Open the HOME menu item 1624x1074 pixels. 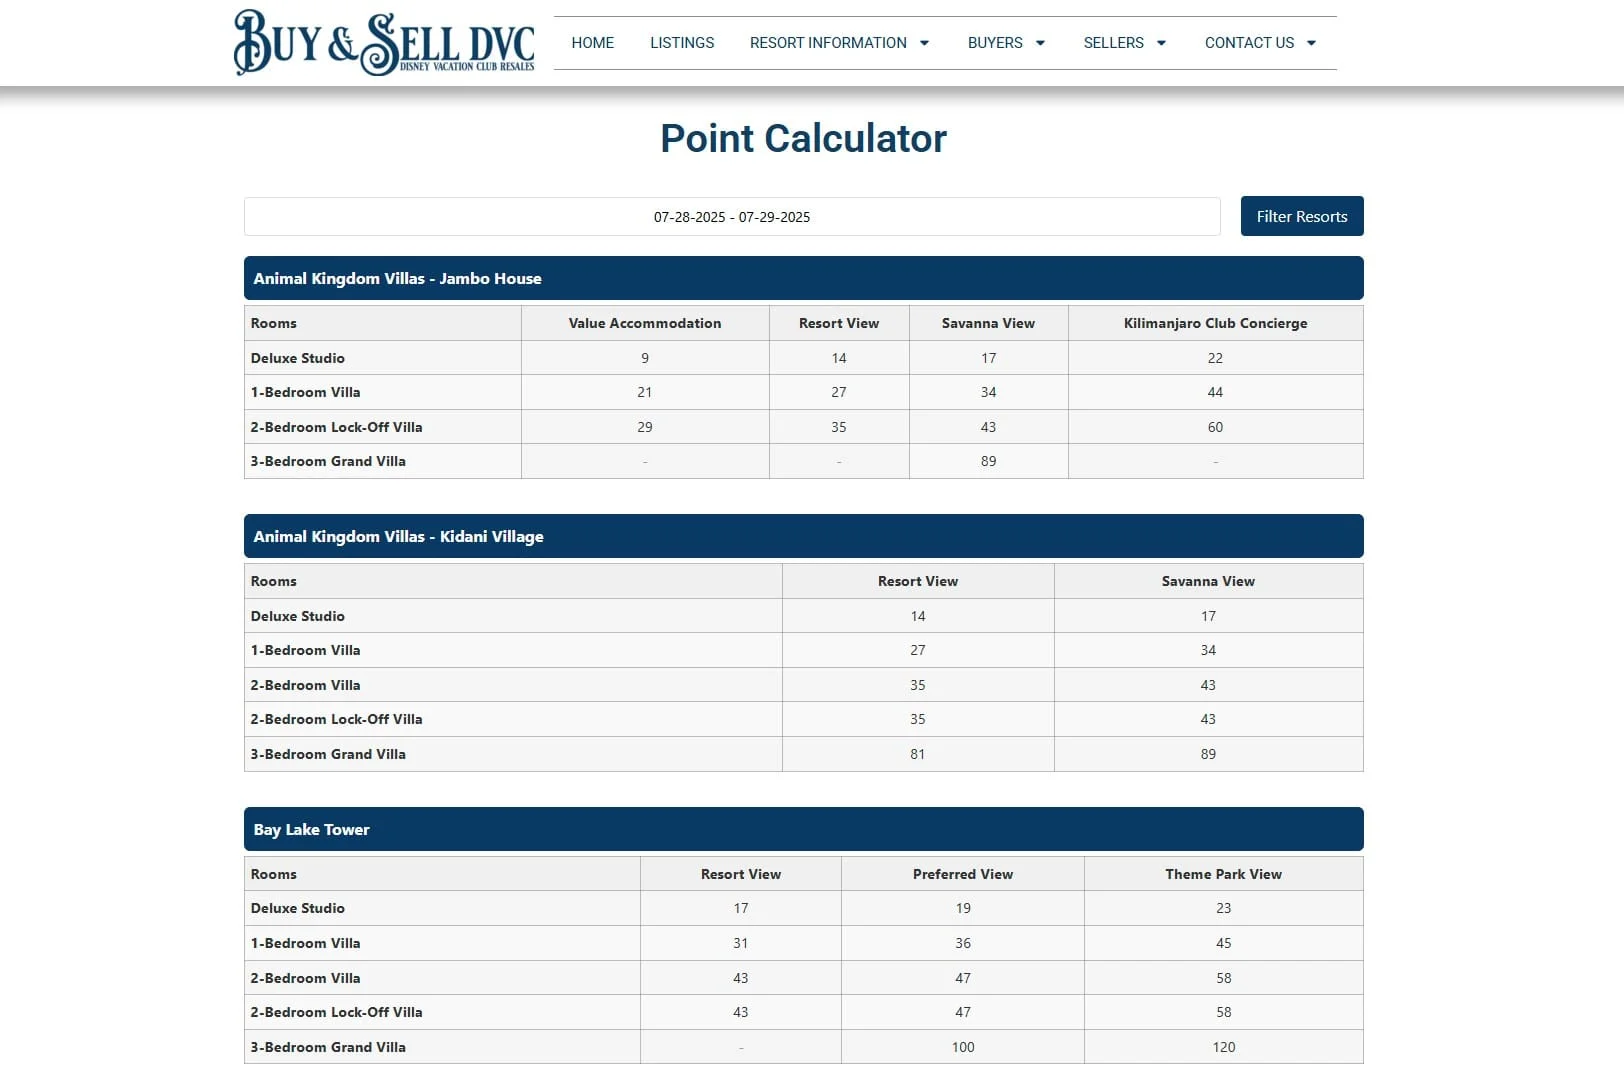593,43
